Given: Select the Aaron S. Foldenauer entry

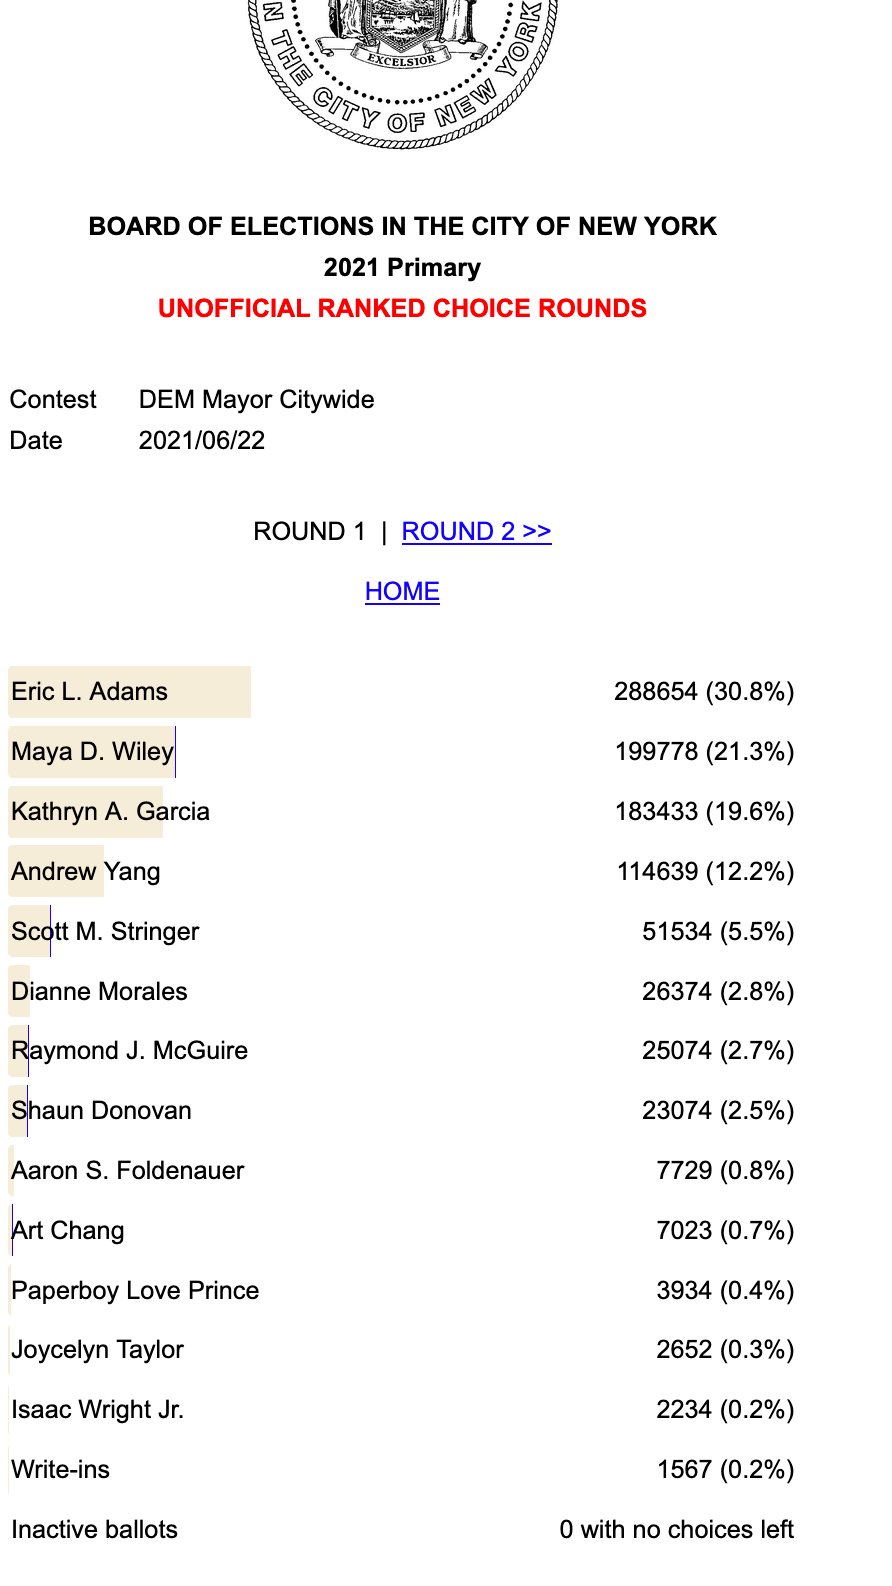Looking at the screenshot, I should tap(402, 1170).
